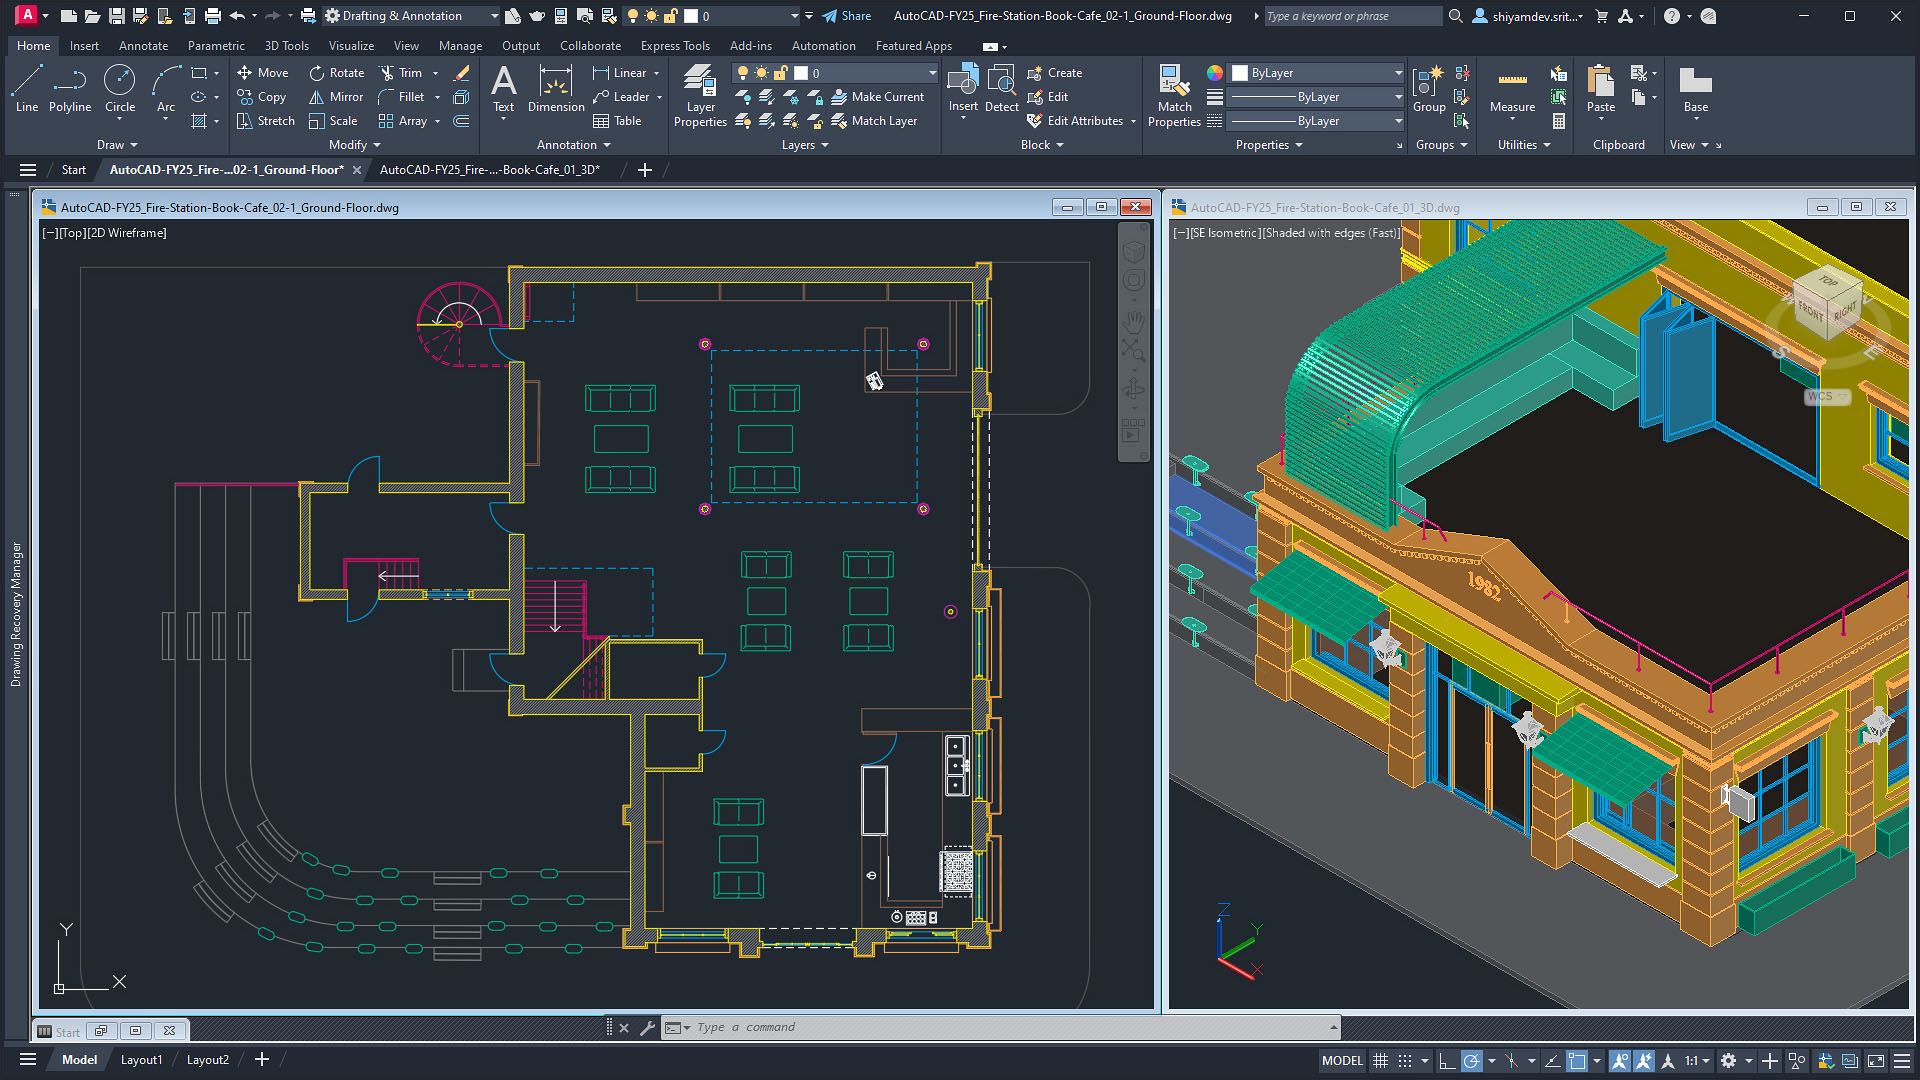Open the Layer Properties manager

pos(699,97)
